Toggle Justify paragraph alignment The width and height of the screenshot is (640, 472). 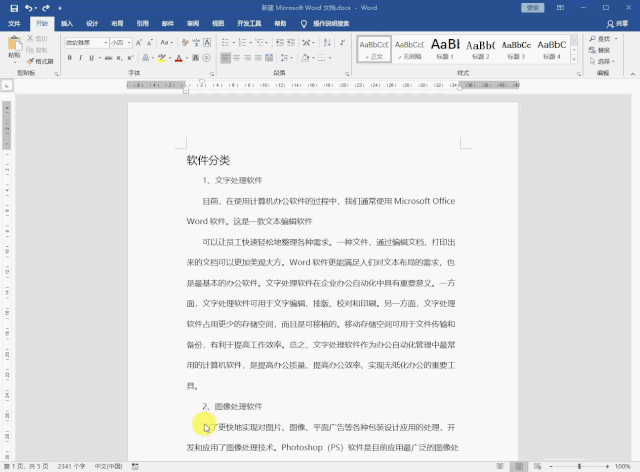coord(258,58)
